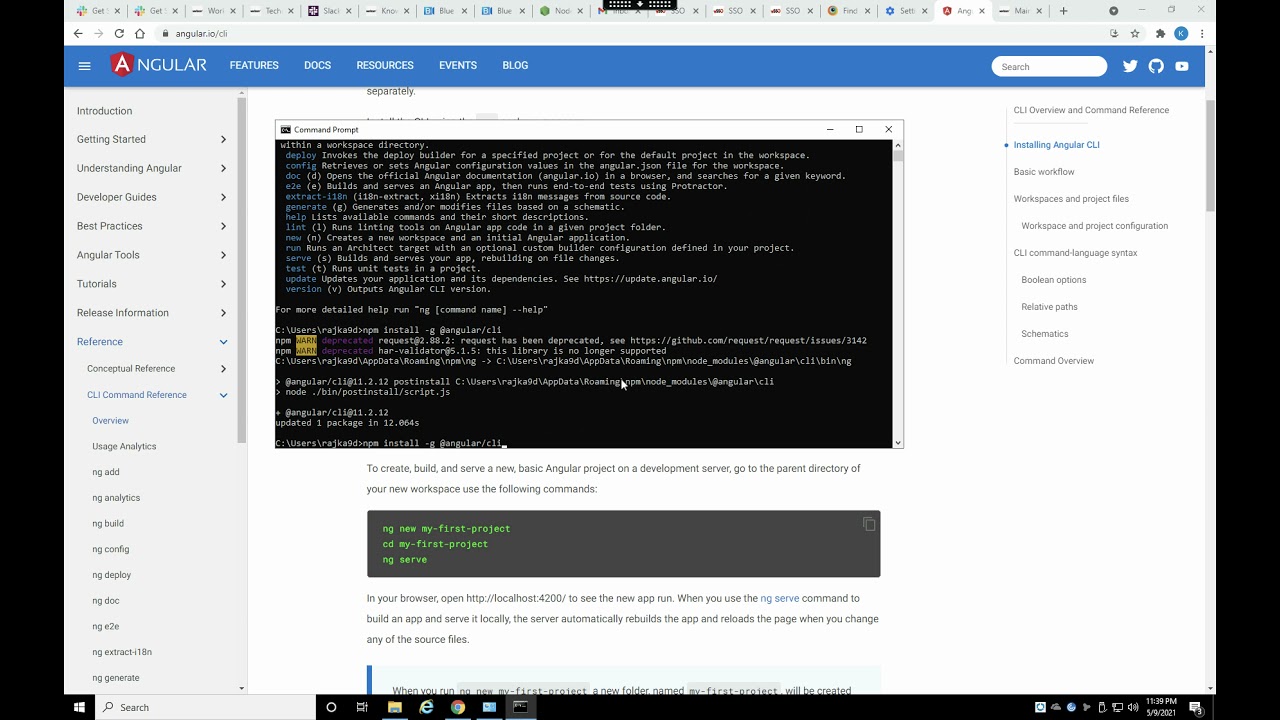This screenshot has height=720, width=1280.
Task: Open the EVENTS nav item
Action: 458,66
